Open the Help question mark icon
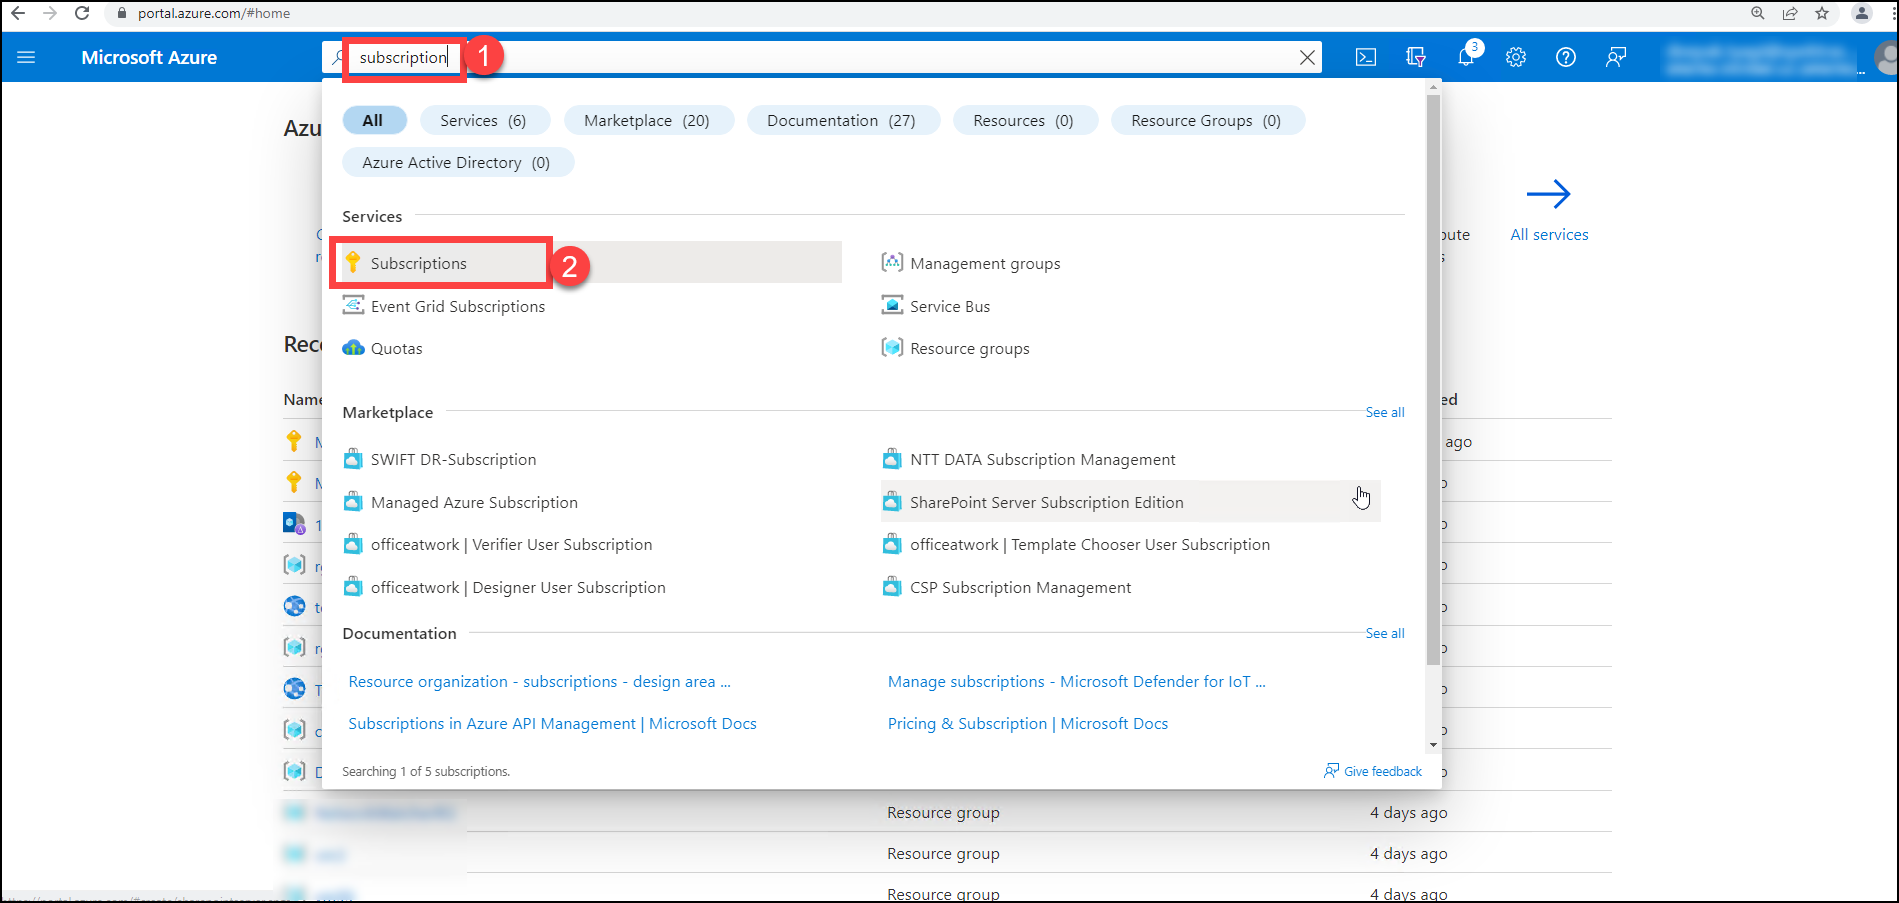This screenshot has width=1899, height=903. [1566, 57]
